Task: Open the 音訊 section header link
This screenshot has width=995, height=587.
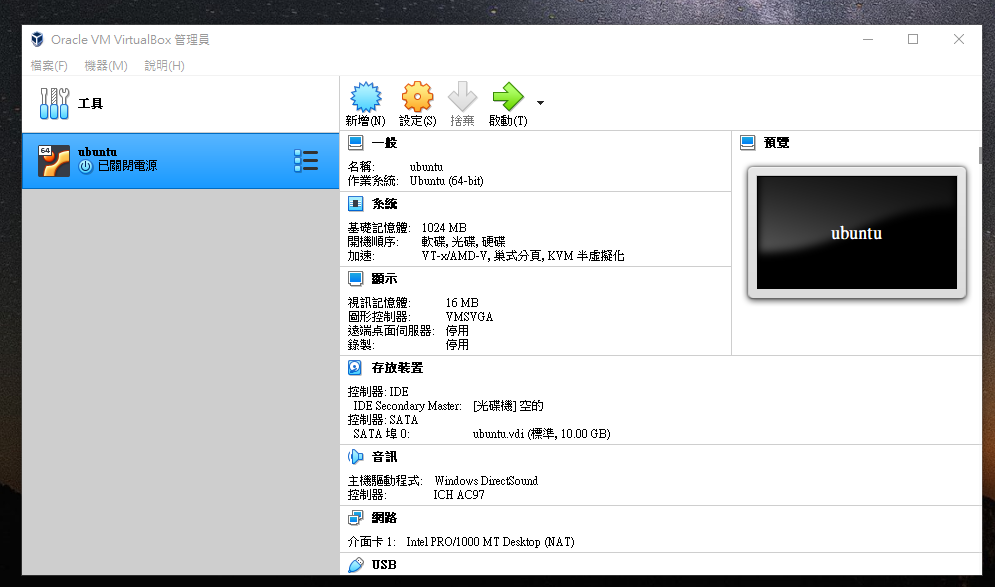Action: tap(385, 456)
